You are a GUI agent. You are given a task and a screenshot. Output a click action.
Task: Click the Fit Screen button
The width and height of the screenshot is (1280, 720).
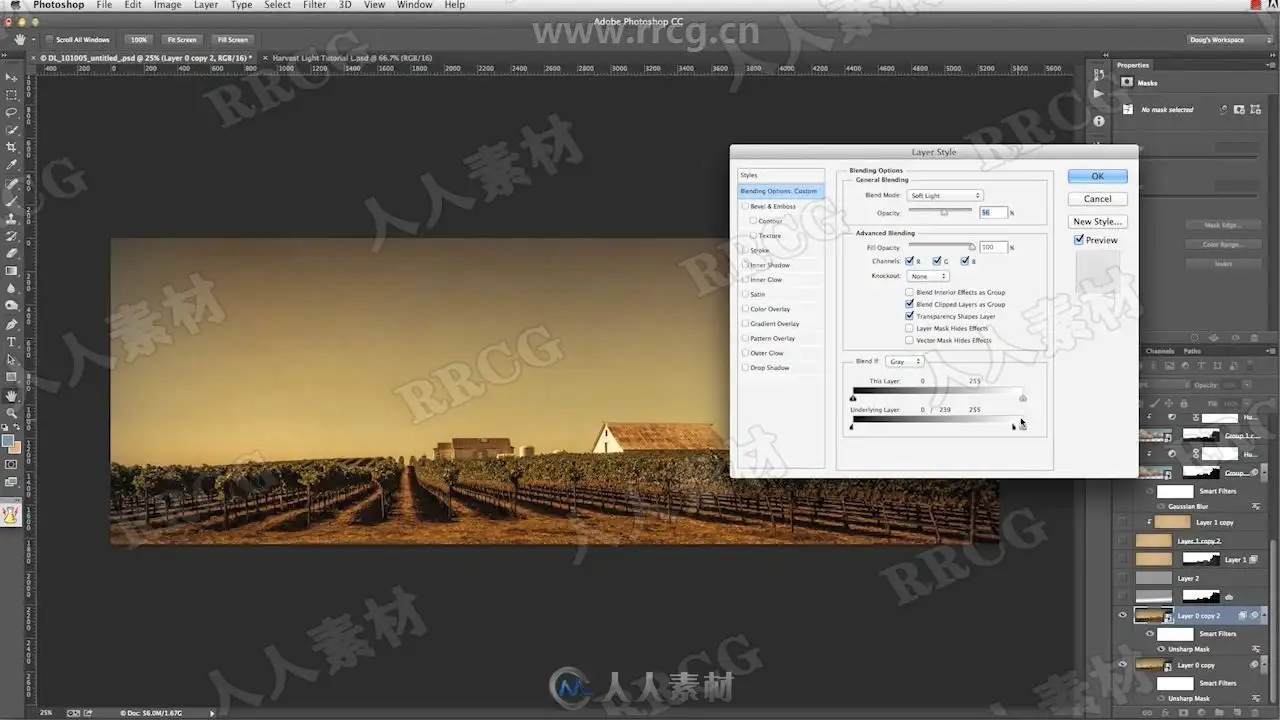pyautogui.click(x=182, y=40)
